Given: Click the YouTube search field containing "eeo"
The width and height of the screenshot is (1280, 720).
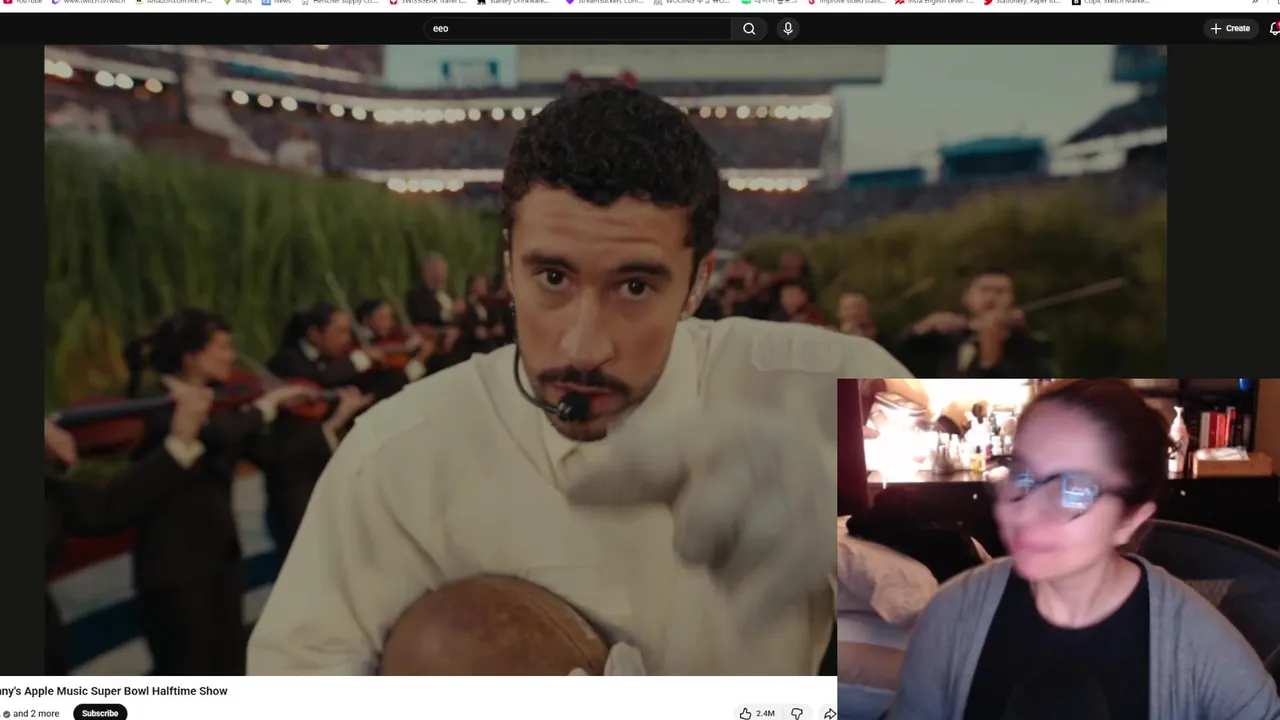Looking at the screenshot, I should click(x=578, y=28).
